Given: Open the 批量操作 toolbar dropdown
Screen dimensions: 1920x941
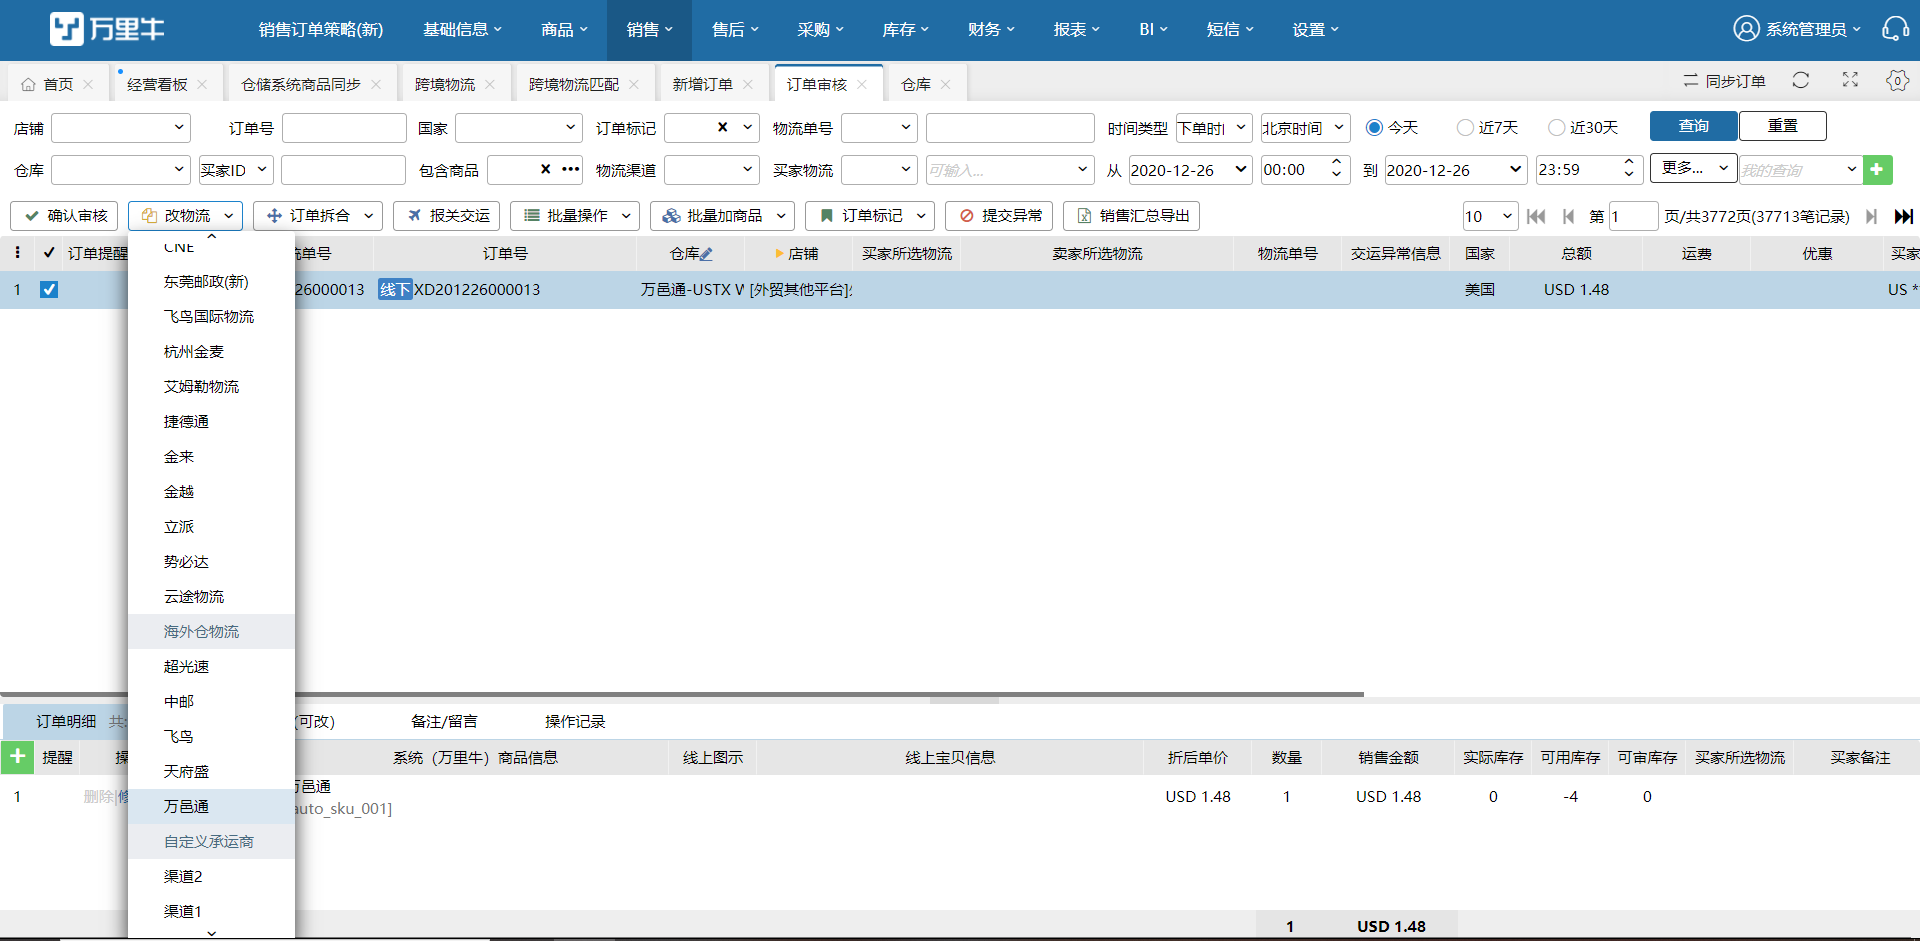Looking at the screenshot, I should [x=575, y=216].
